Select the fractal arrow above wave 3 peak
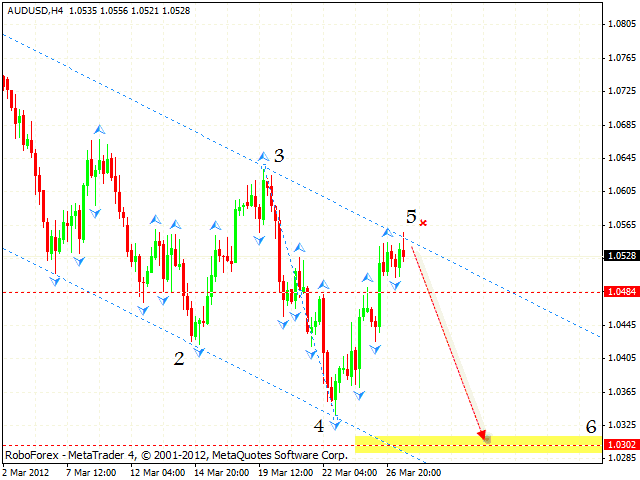The width and height of the screenshot is (640, 480). point(263,156)
